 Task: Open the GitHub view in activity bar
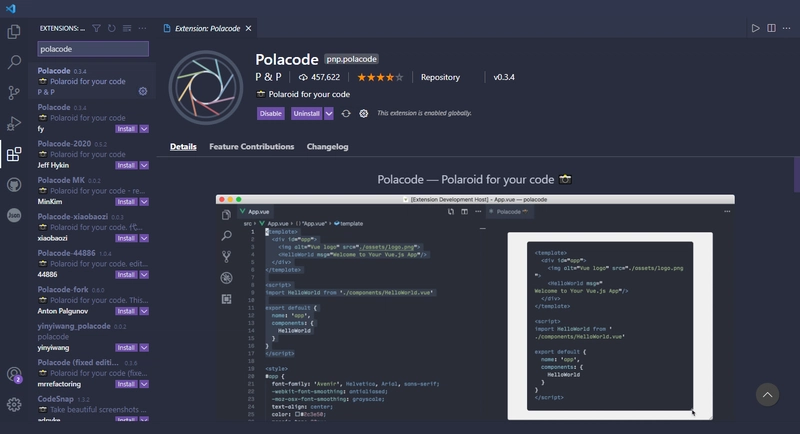click(14, 185)
